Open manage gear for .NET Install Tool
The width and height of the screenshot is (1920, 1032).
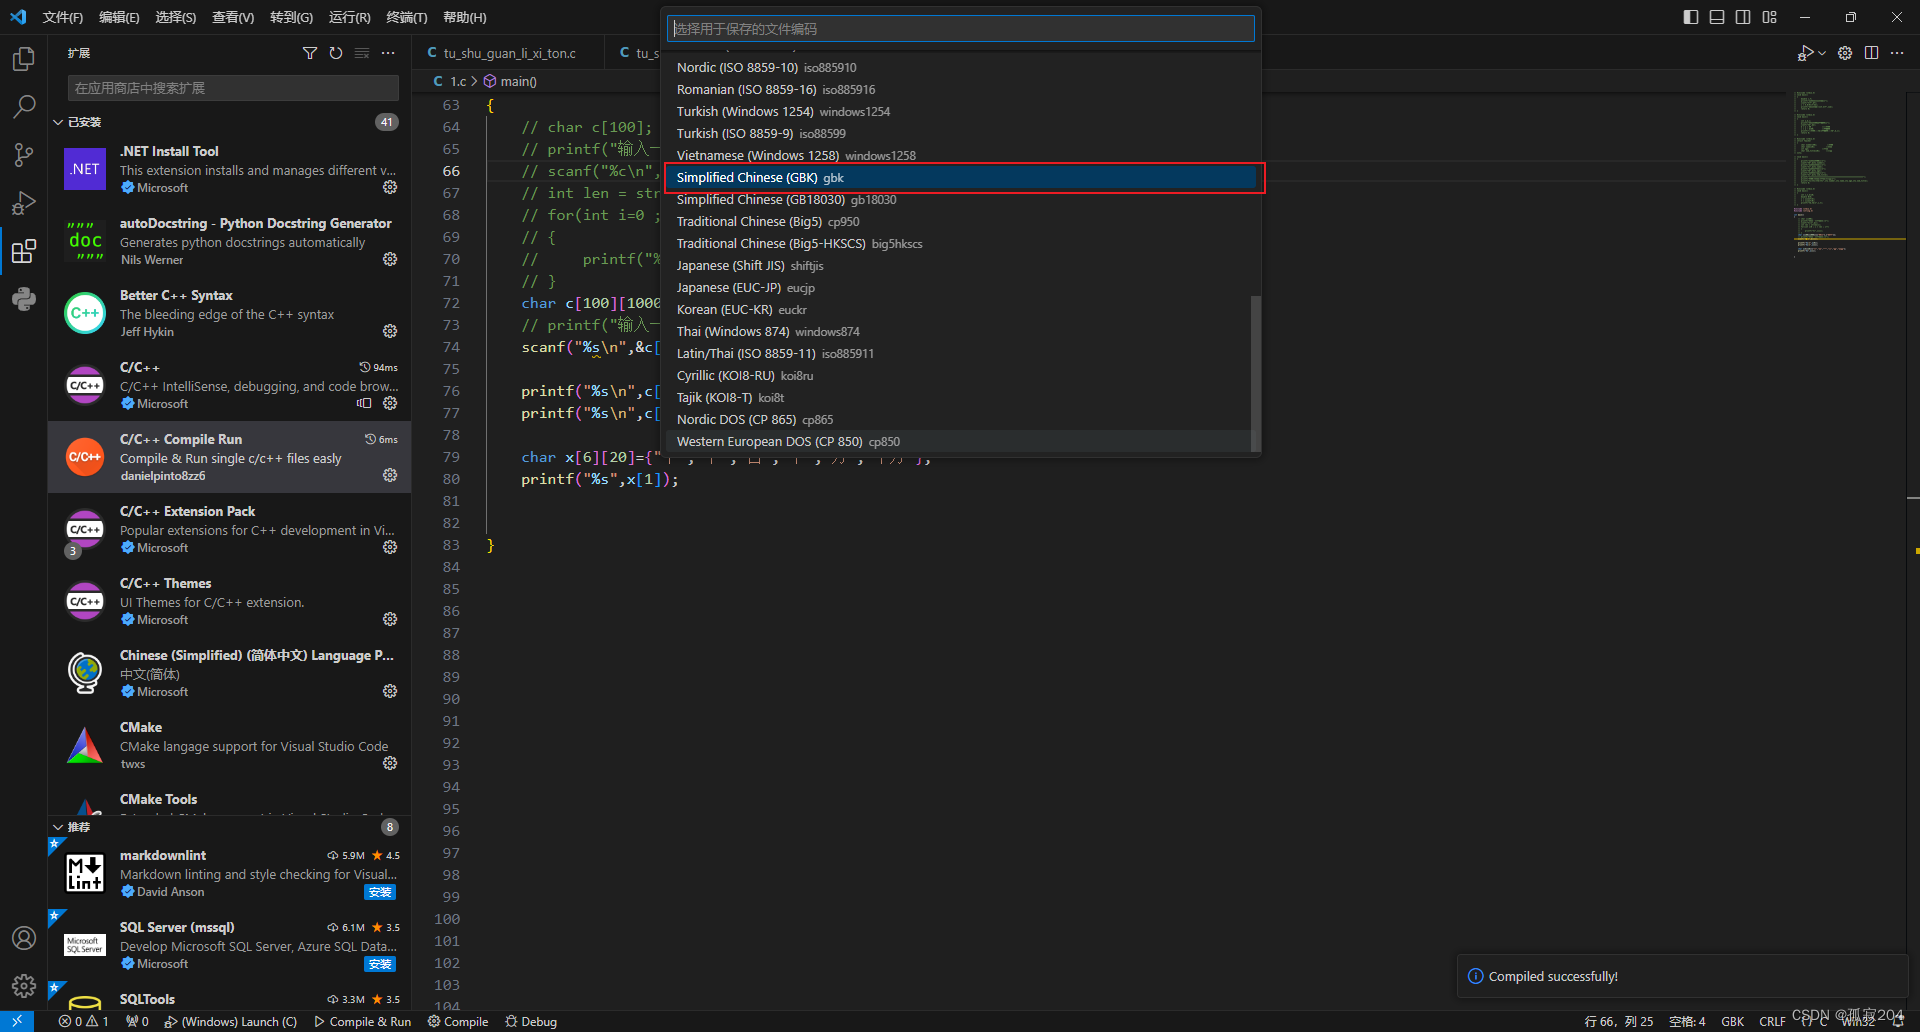pos(390,187)
